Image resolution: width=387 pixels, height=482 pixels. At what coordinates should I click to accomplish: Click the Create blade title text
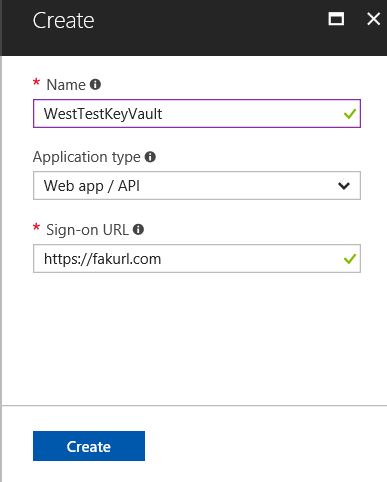[x=63, y=20]
